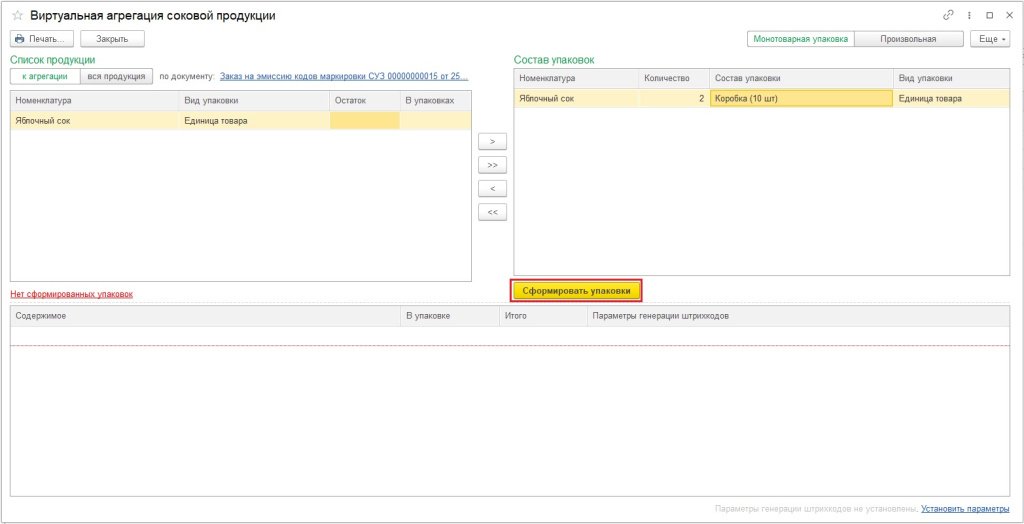Click the Нет сформированных упаковок link
This screenshot has height=524, width=1024.
[x=71, y=294]
